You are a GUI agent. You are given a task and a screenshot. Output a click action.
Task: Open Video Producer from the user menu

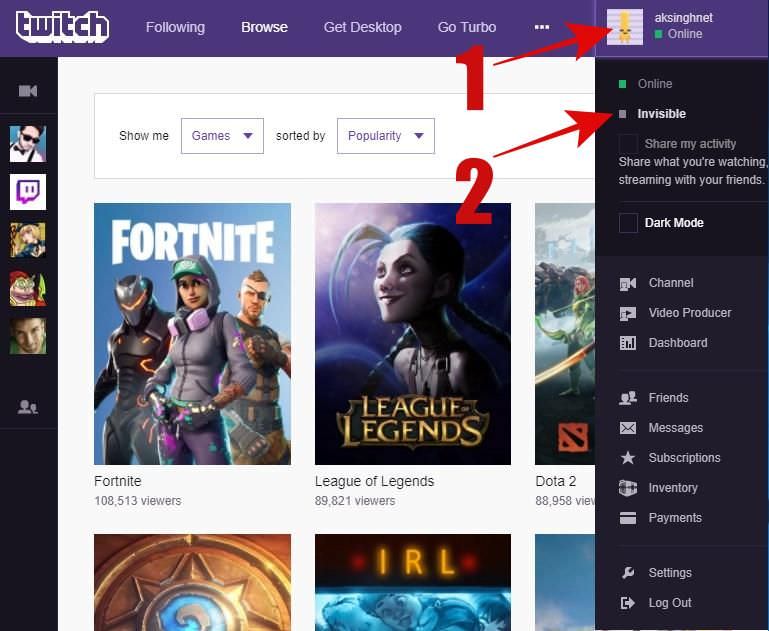click(690, 313)
